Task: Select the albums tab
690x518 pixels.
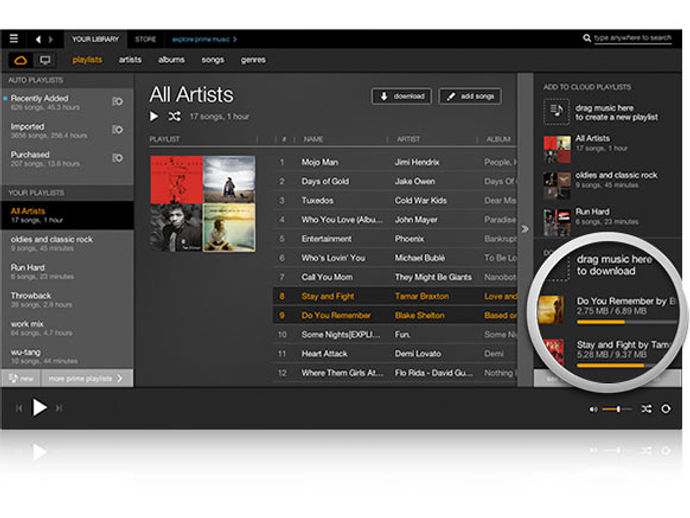Action: click(x=171, y=60)
